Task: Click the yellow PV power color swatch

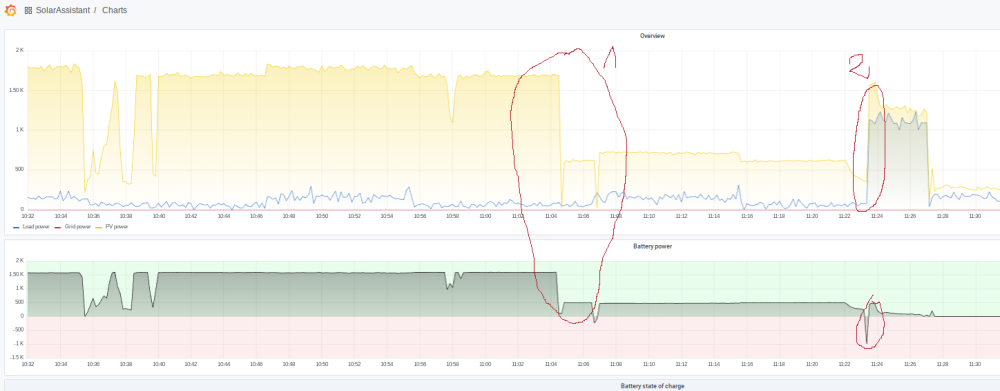Action: [x=99, y=227]
